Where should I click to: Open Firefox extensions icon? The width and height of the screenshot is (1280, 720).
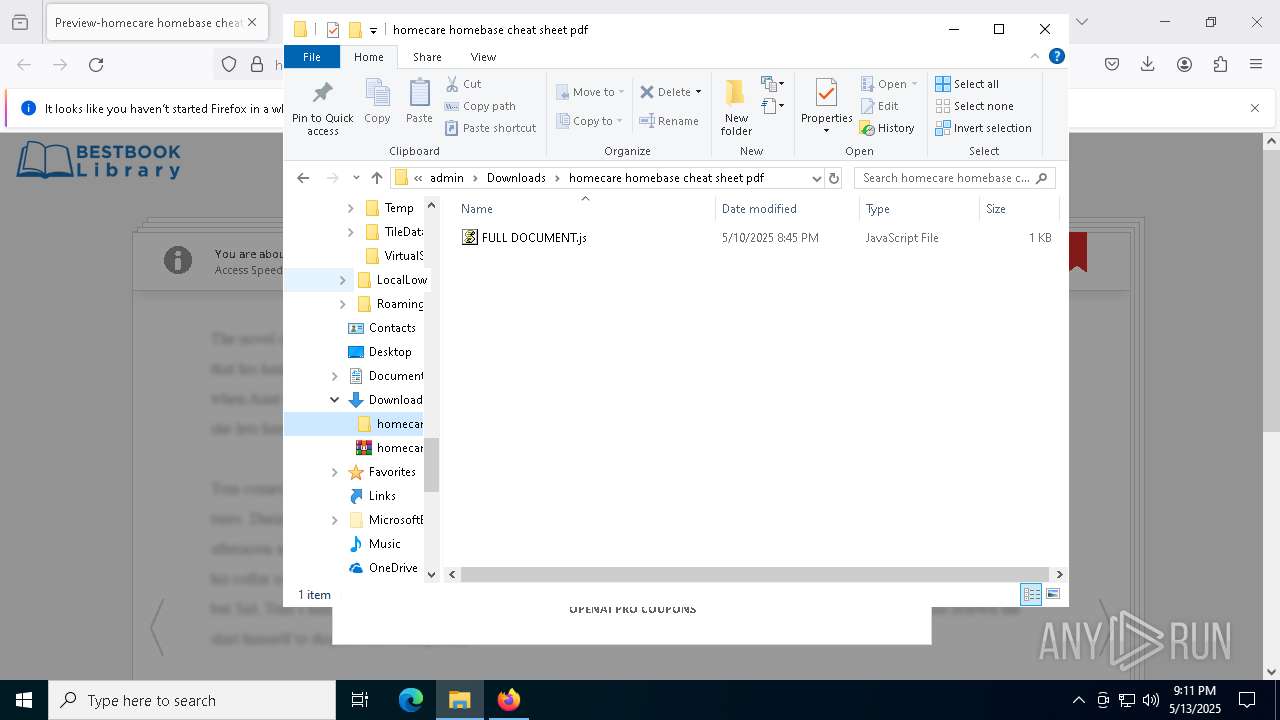pyautogui.click(x=1220, y=65)
